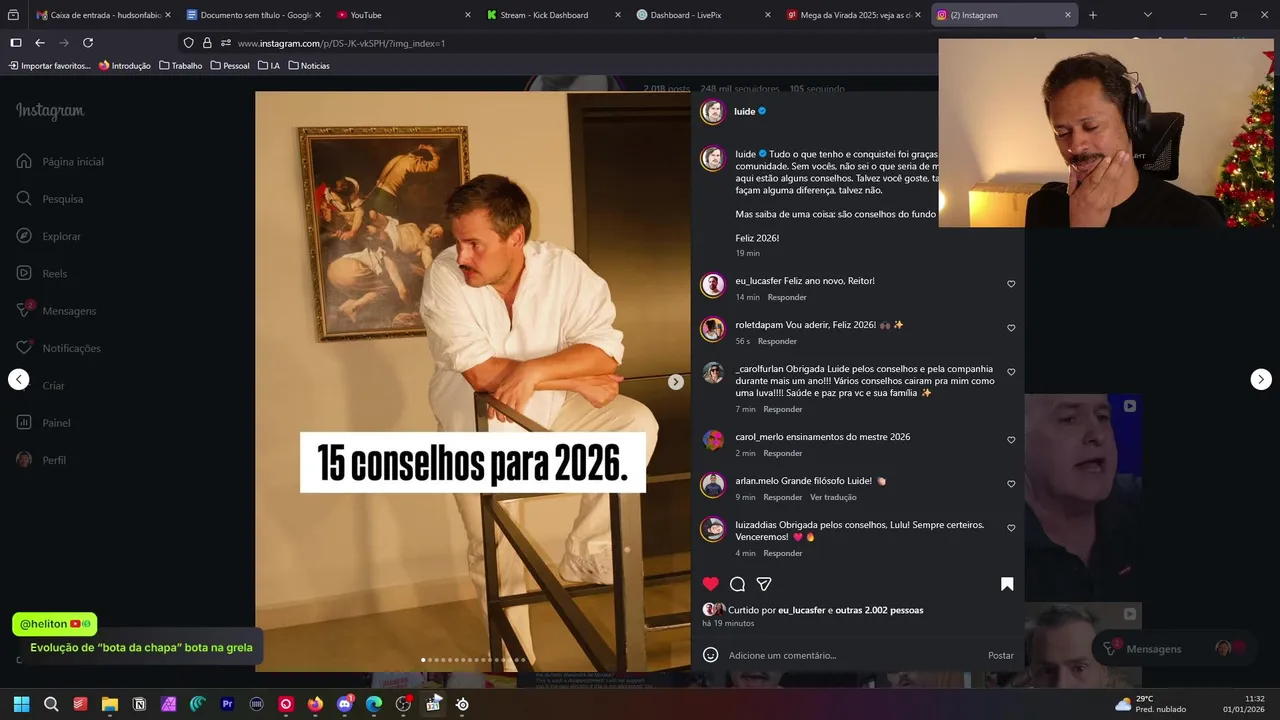Switch to the Caixa de entrada tab
This screenshot has width=1280, height=720.
click(x=102, y=15)
